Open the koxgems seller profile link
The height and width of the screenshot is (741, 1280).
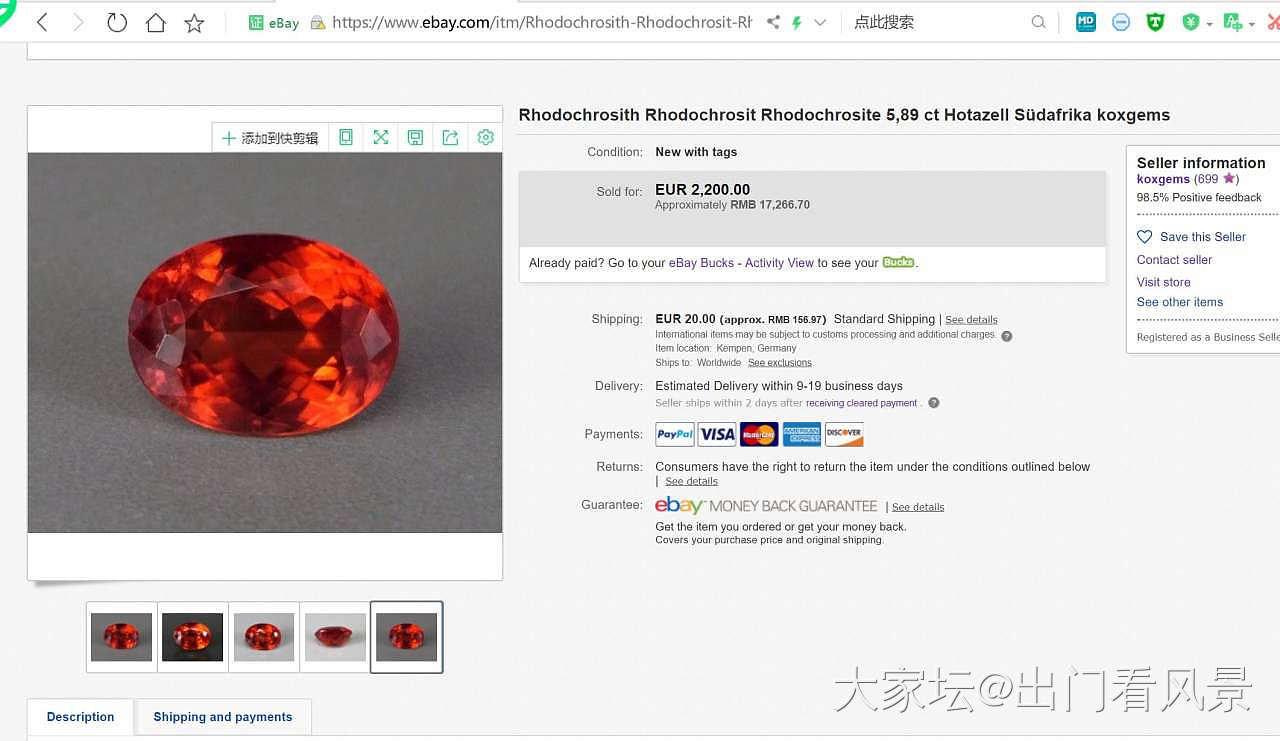pyautogui.click(x=1163, y=179)
